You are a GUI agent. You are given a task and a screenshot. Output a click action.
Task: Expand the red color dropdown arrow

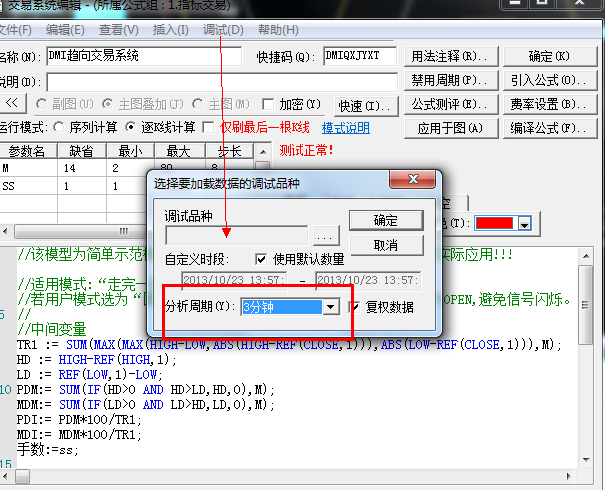click(523, 224)
